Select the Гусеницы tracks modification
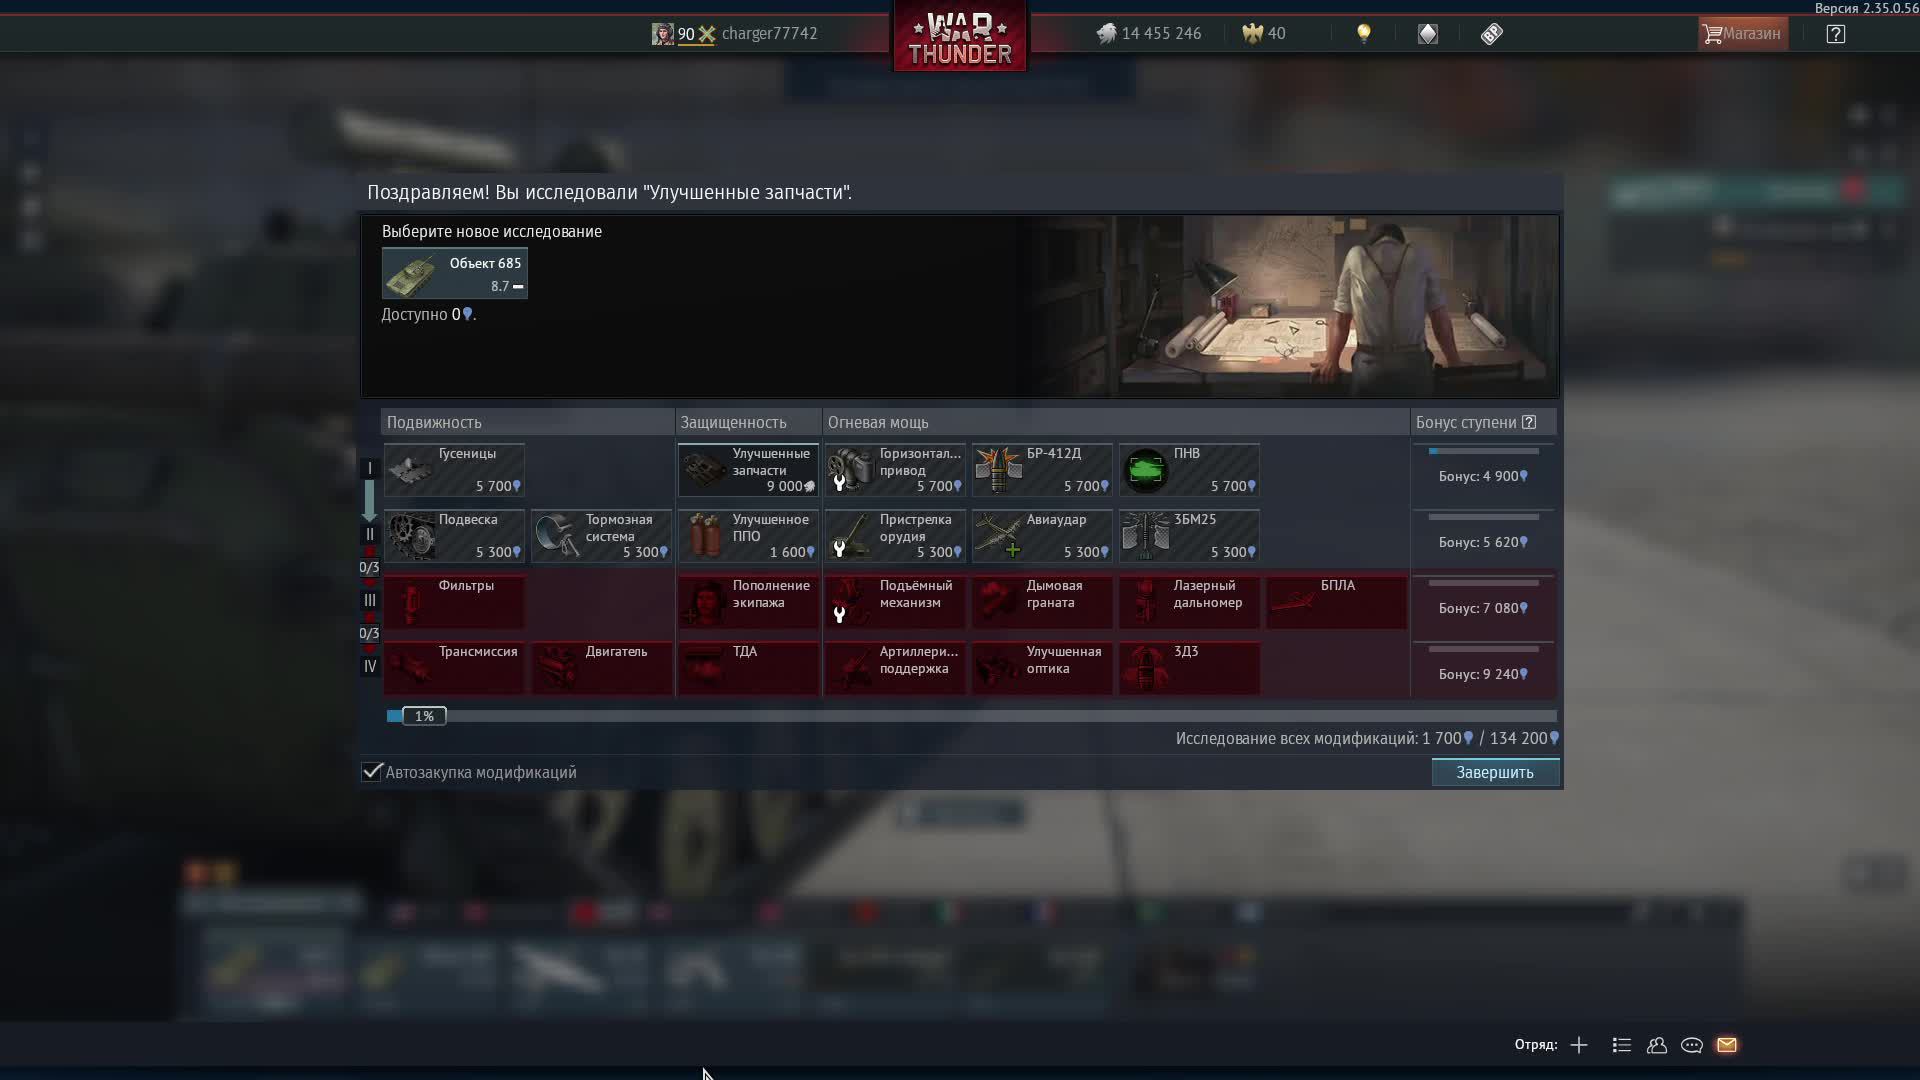Image resolution: width=1920 pixels, height=1080 pixels. point(454,470)
